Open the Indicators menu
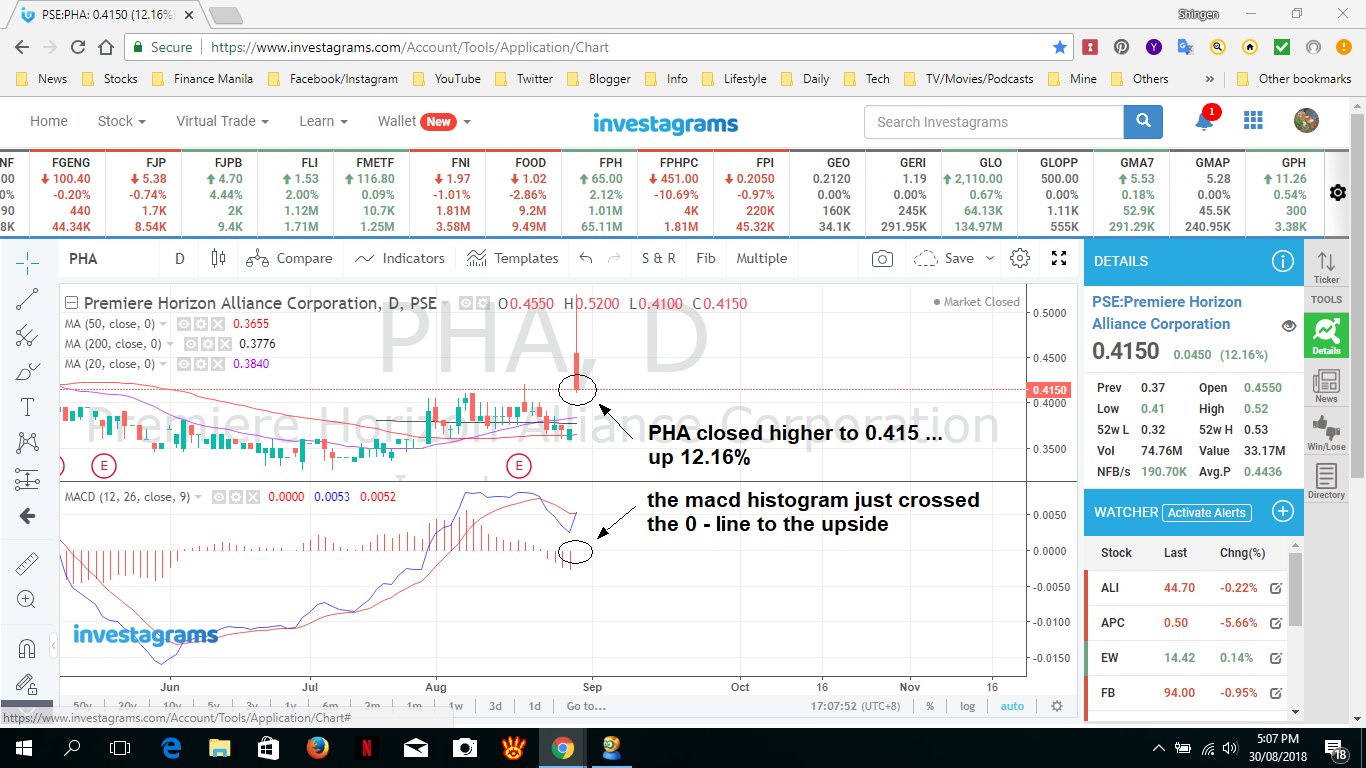Viewport: 1366px width, 768px height. click(399, 258)
